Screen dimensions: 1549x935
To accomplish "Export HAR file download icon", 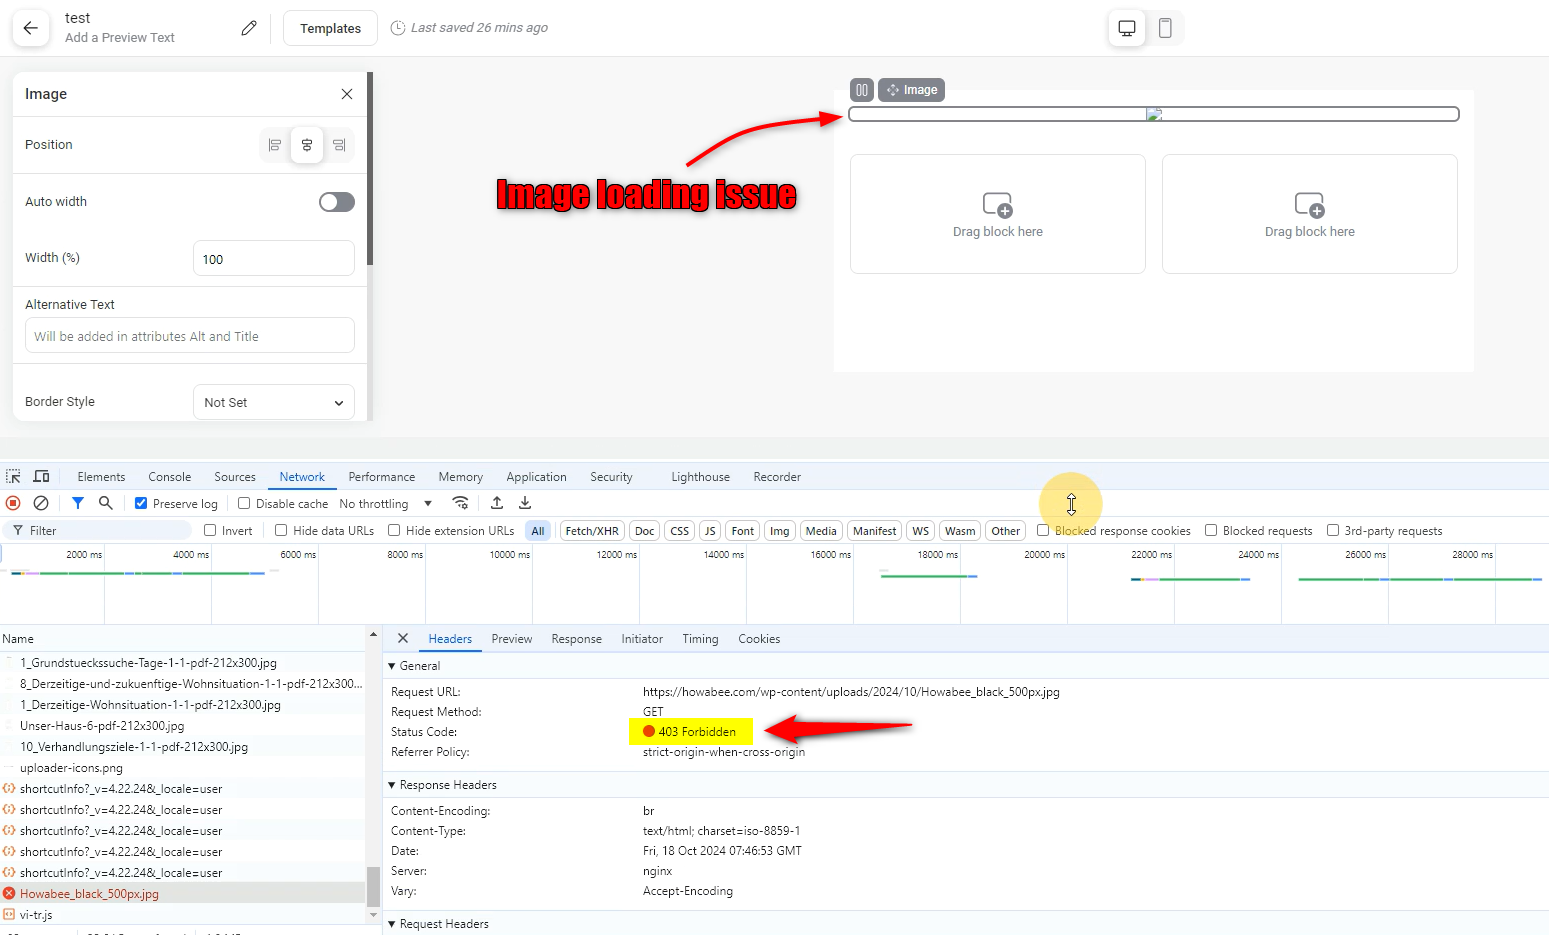I will (525, 503).
